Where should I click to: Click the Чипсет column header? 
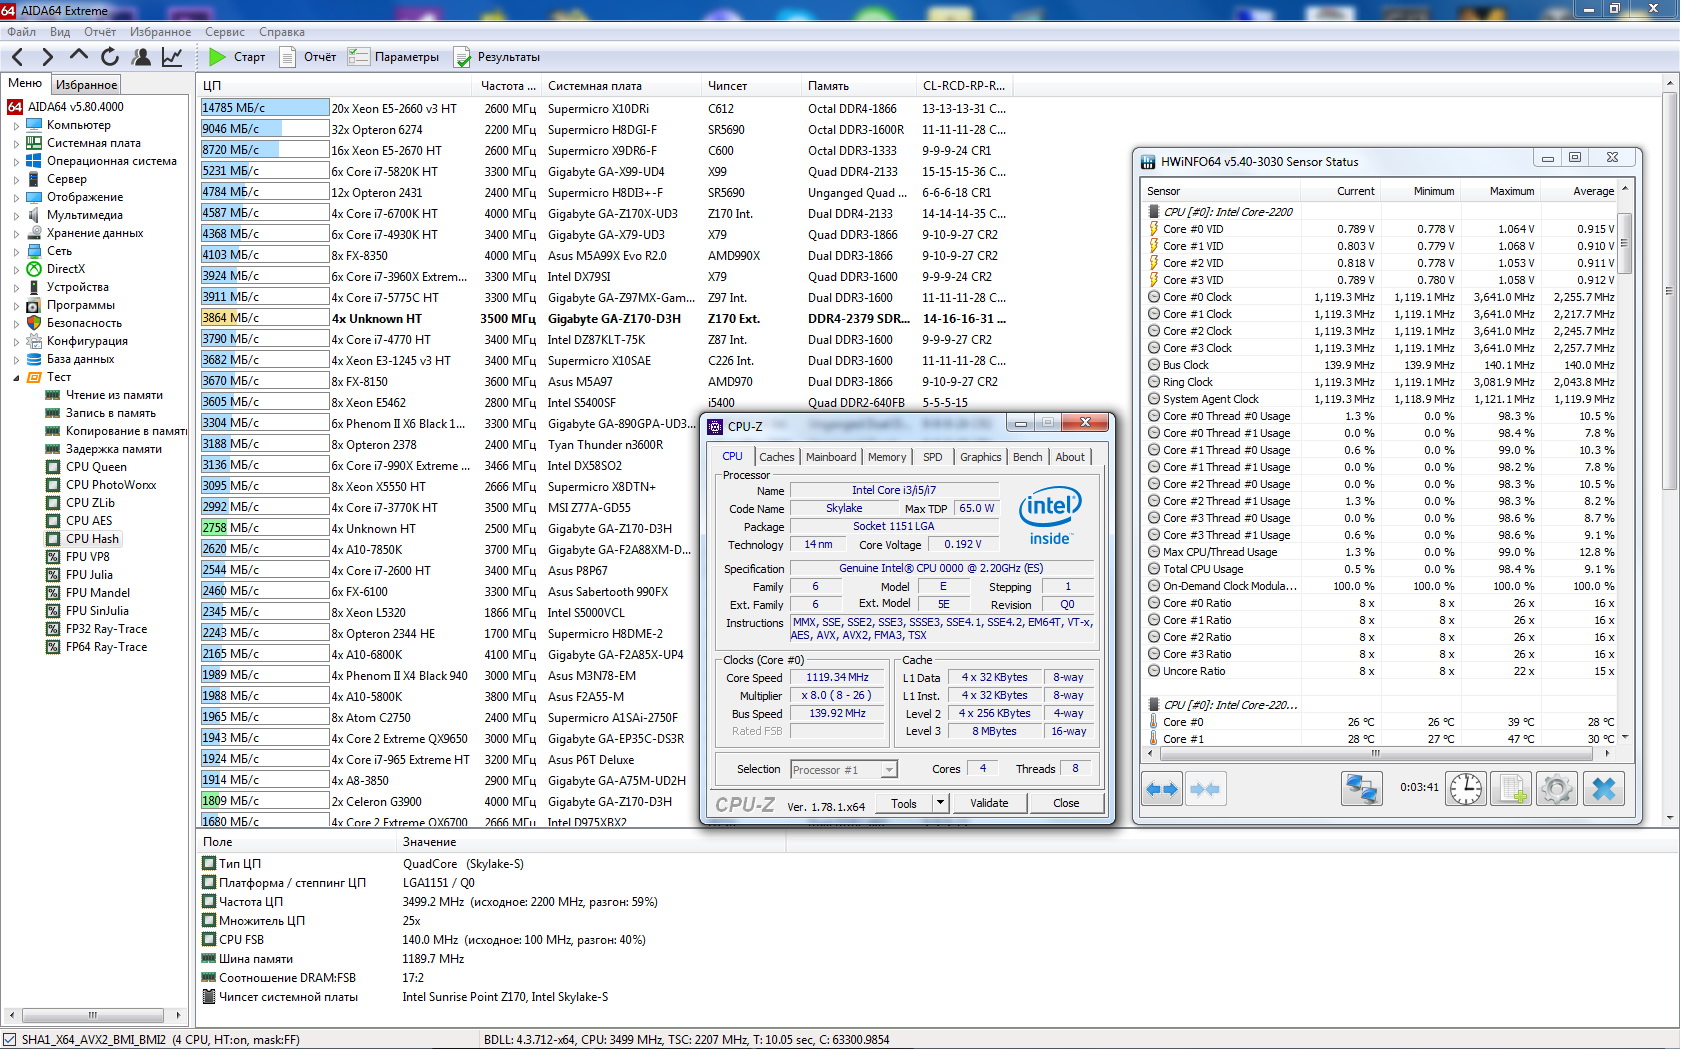point(752,86)
